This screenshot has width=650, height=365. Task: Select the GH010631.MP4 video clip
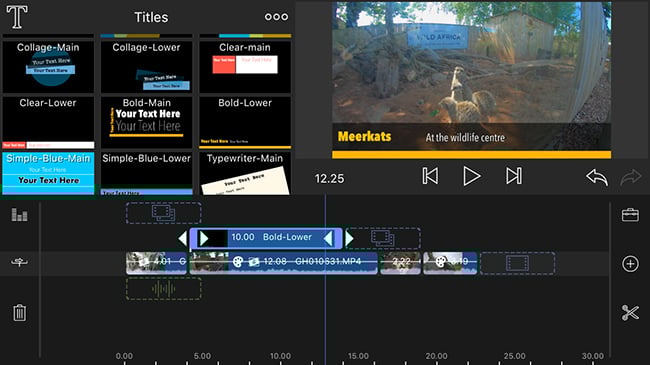click(284, 263)
